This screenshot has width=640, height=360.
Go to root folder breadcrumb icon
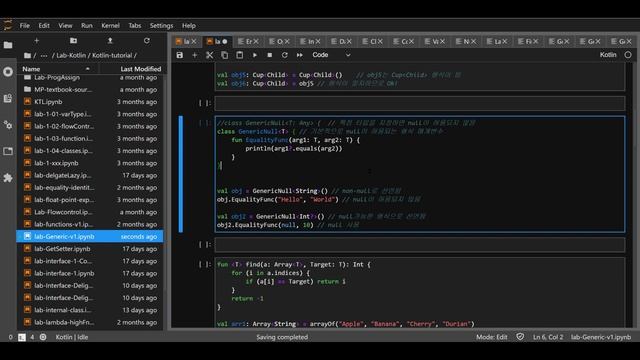(x=27, y=56)
